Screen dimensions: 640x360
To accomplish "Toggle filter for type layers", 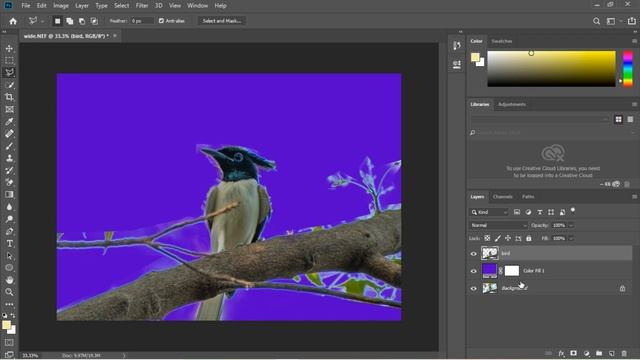I will coord(540,212).
